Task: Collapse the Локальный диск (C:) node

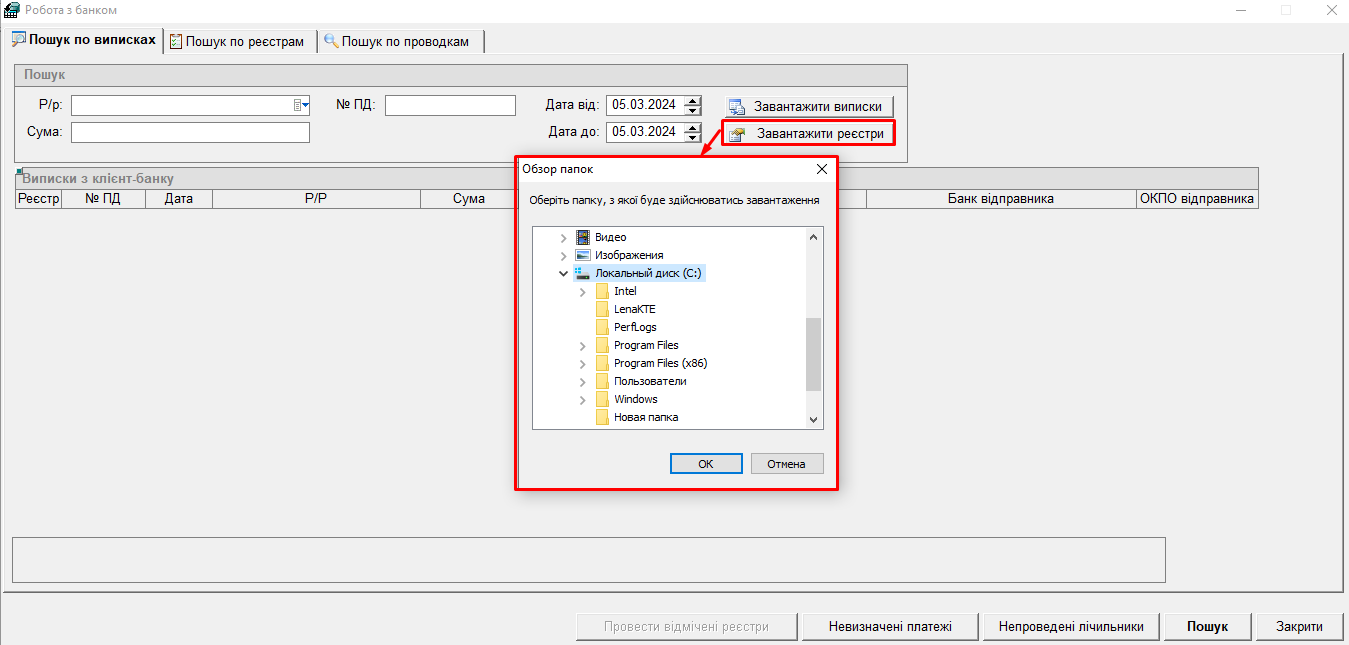Action: (x=563, y=274)
